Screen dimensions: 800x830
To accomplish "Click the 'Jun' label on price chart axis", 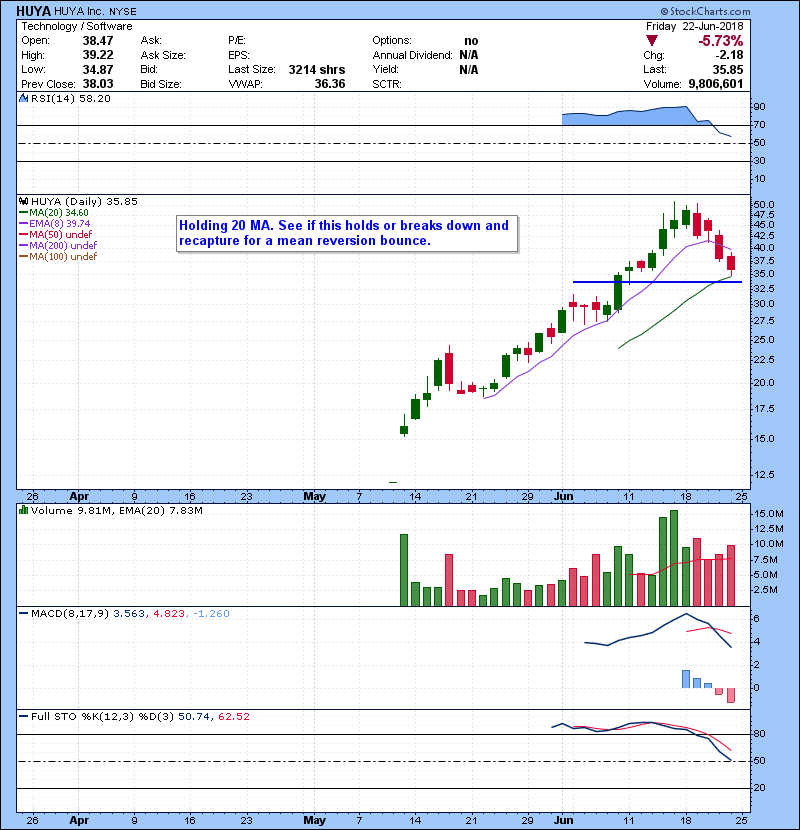I will (563, 497).
